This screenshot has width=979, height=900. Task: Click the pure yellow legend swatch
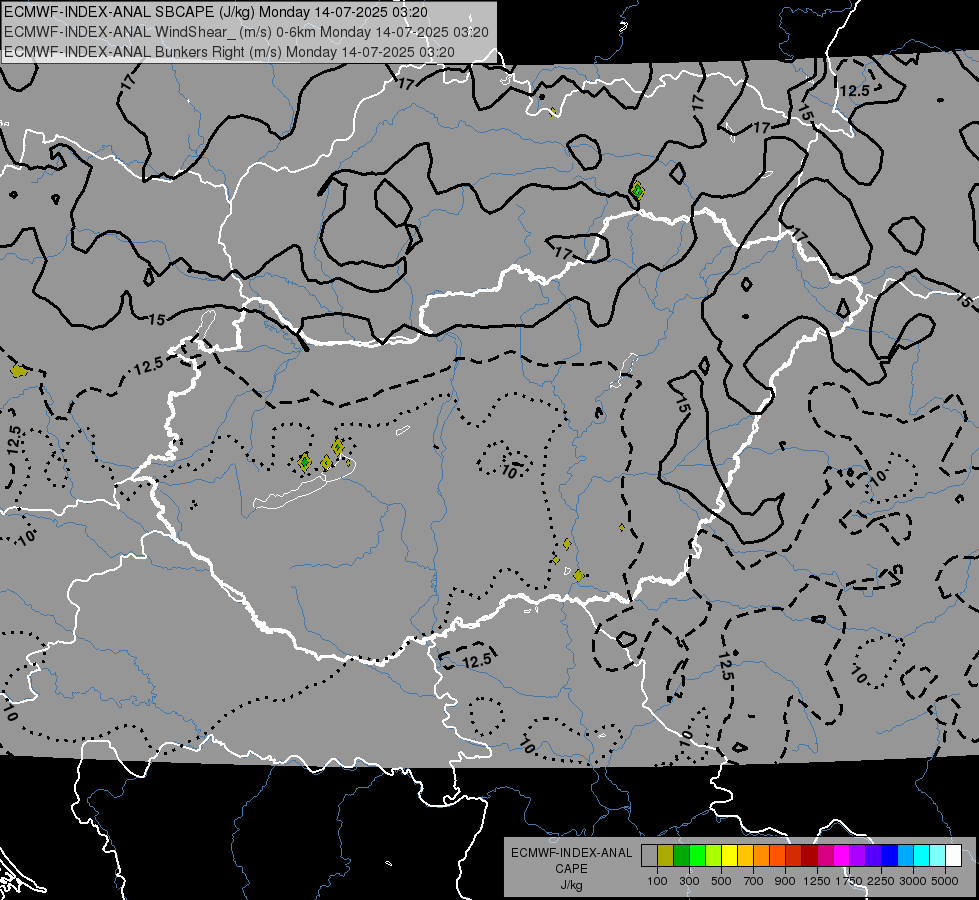point(729,856)
